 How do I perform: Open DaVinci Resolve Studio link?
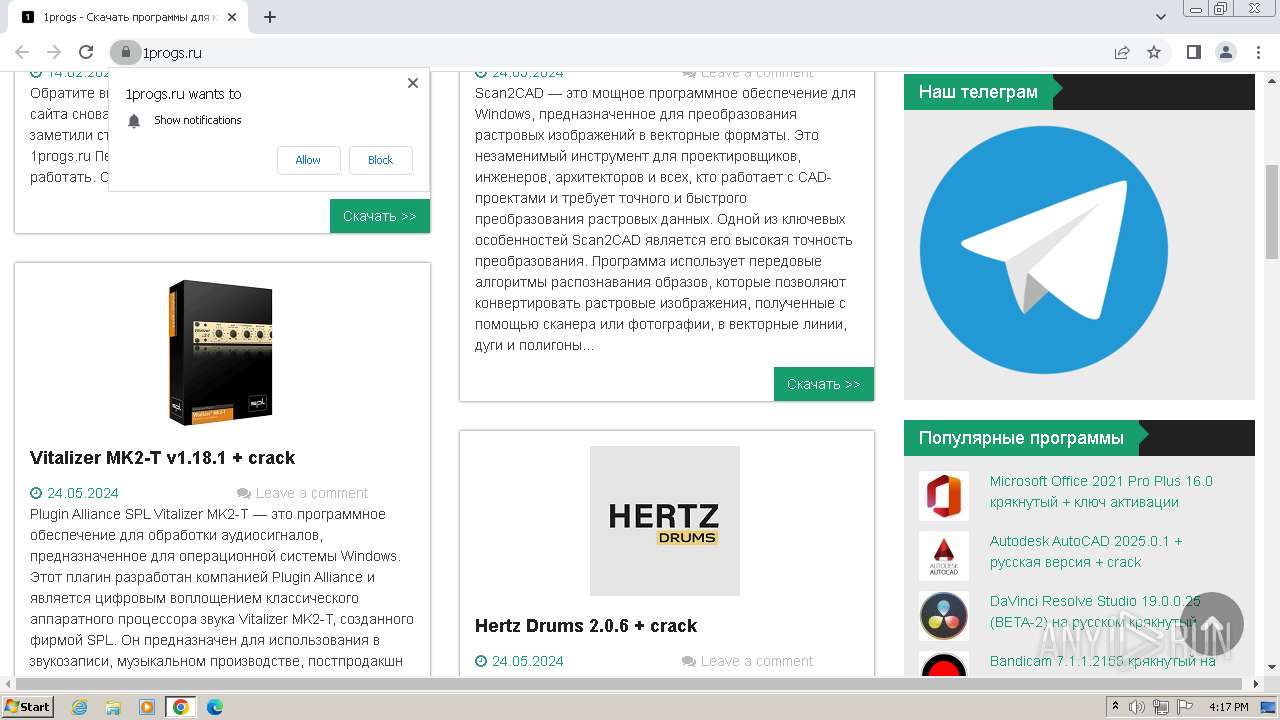(1095, 612)
